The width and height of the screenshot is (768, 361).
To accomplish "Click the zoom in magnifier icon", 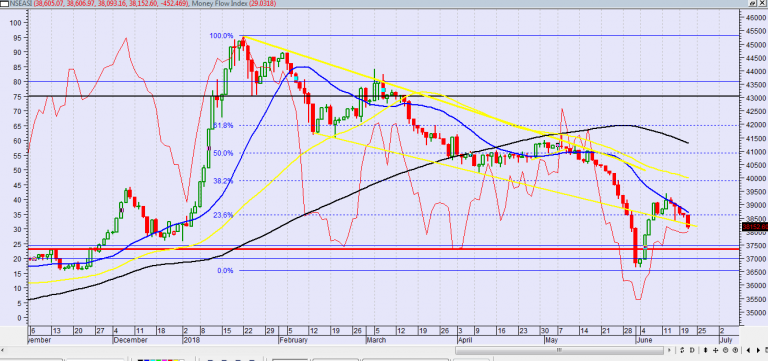I will (735, 350).
